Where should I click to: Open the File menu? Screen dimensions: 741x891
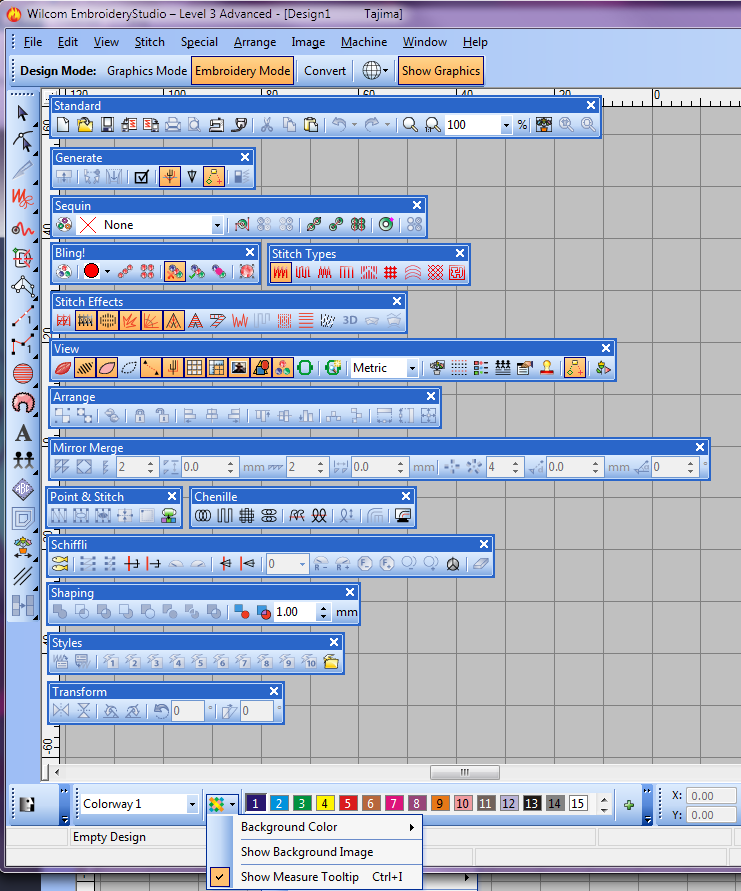pyautogui.click(x=32, y=42)
